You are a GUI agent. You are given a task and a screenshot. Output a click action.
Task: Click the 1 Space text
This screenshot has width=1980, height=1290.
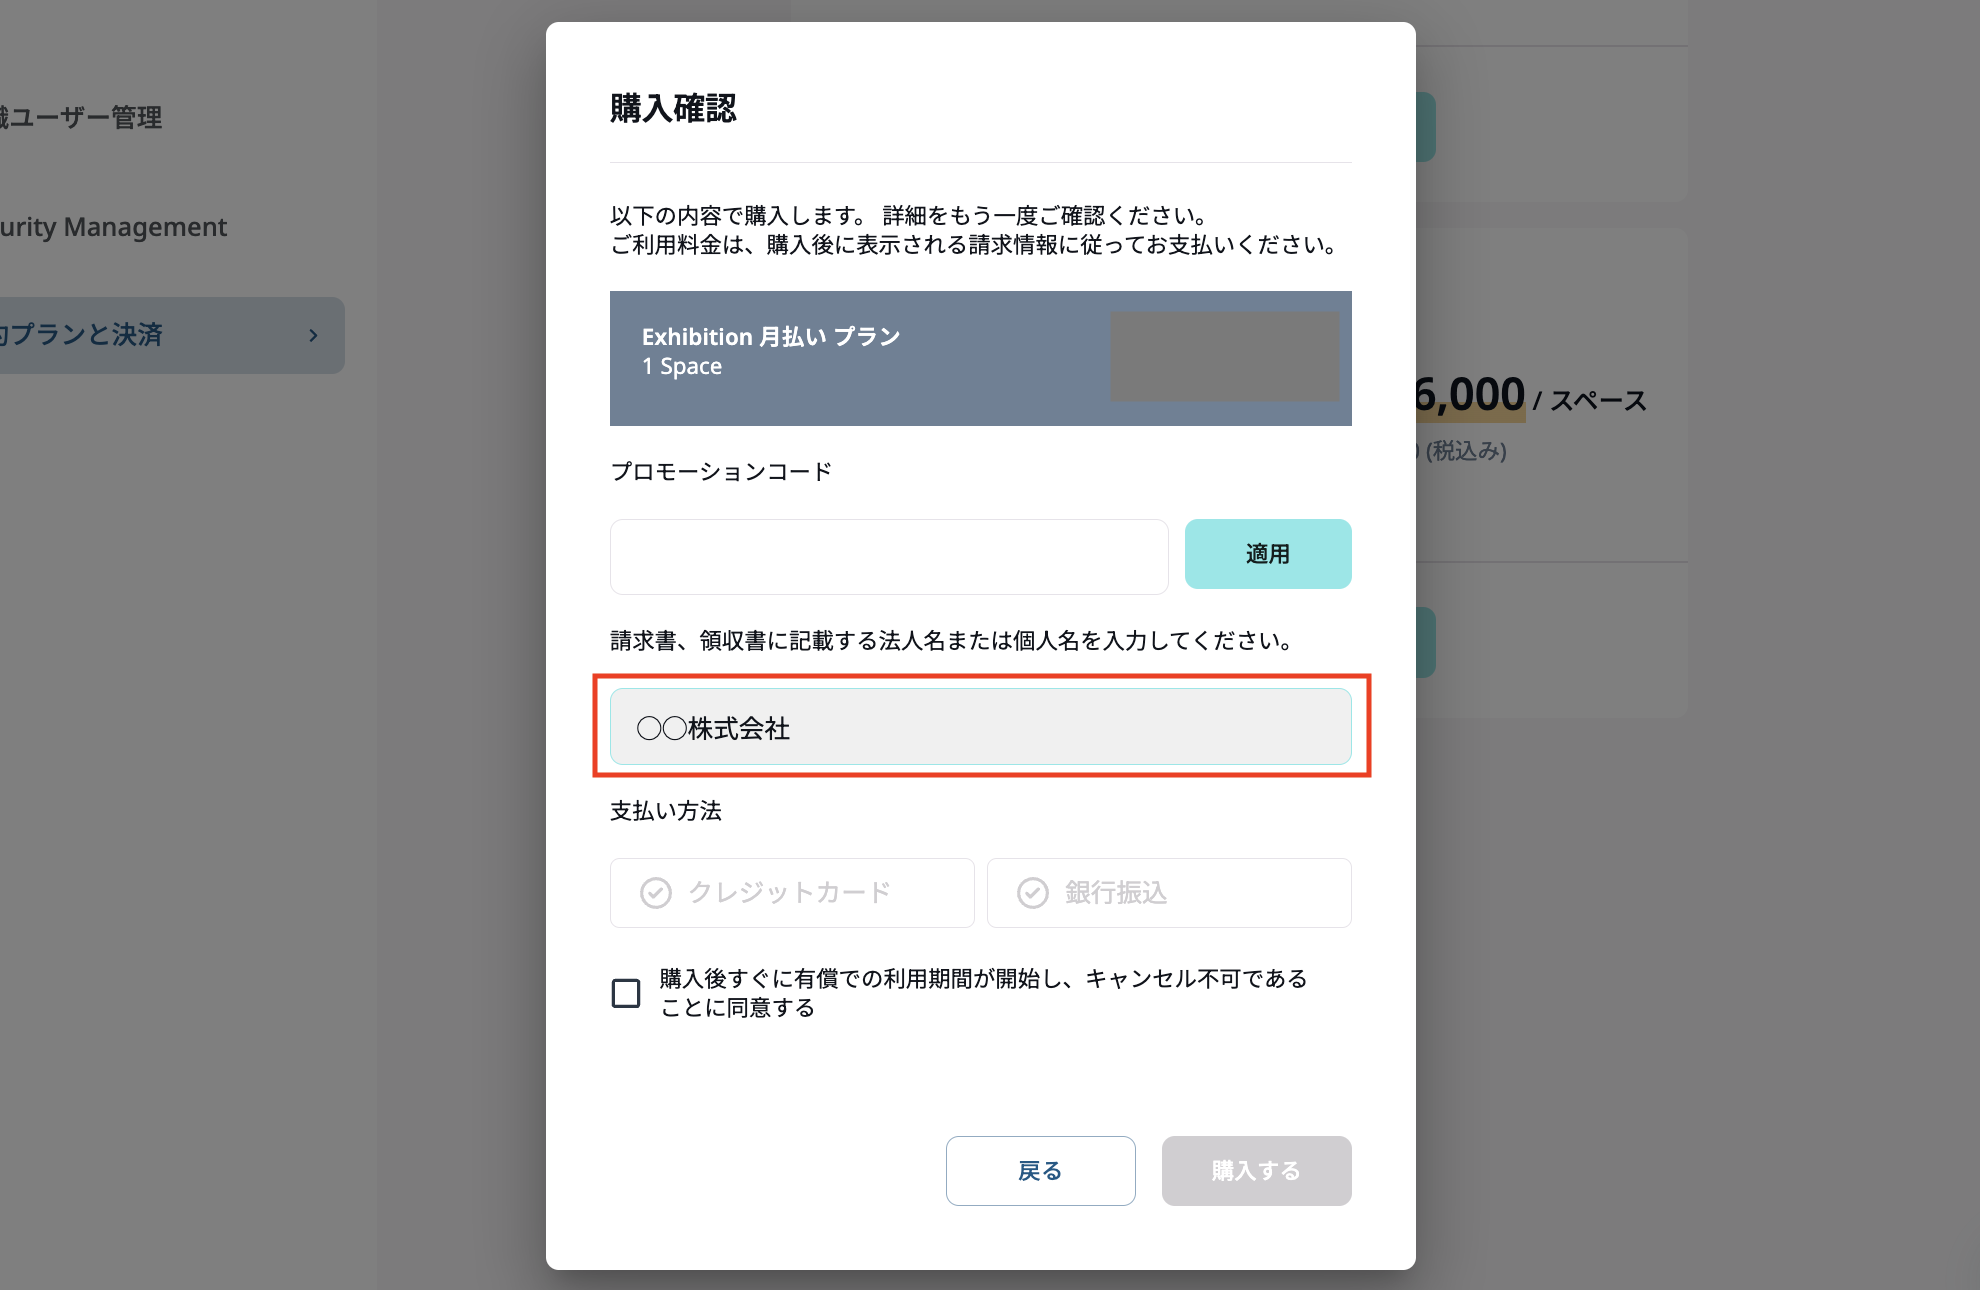tap(682, 367)
